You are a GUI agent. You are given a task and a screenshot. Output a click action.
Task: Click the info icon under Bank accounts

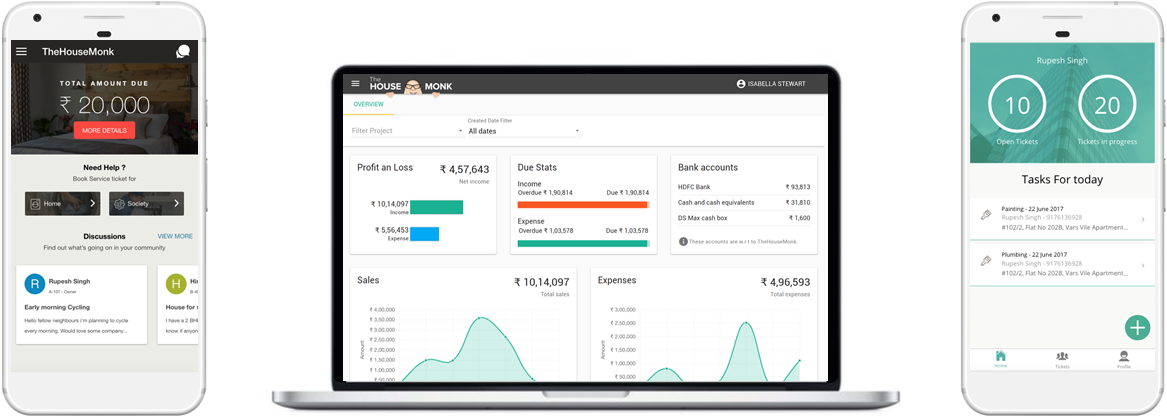coord(683,241)
